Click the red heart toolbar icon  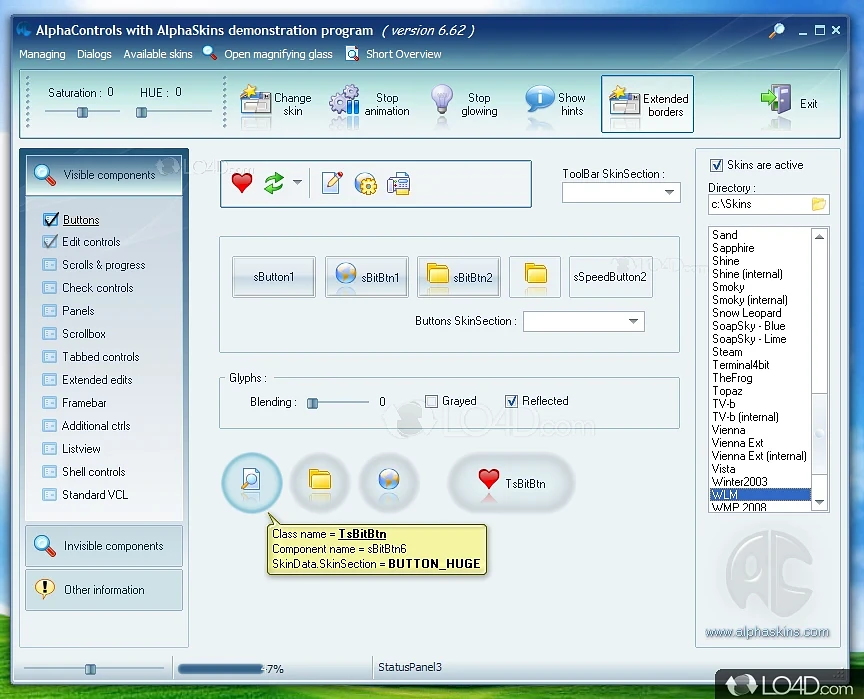click(x=242, y=183)
